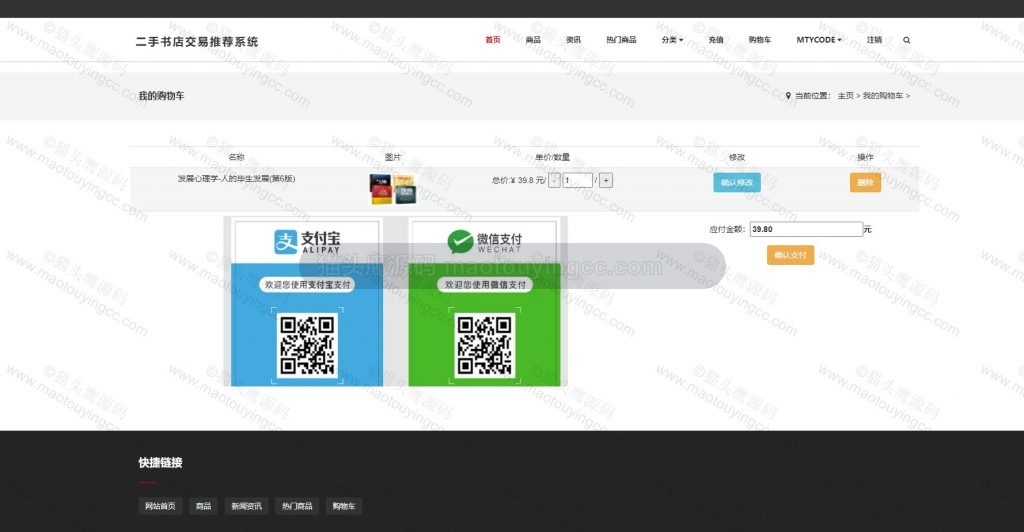1024x532 pixels.
Task: Click the Alipay logo icon
Action: coord(286,242)
